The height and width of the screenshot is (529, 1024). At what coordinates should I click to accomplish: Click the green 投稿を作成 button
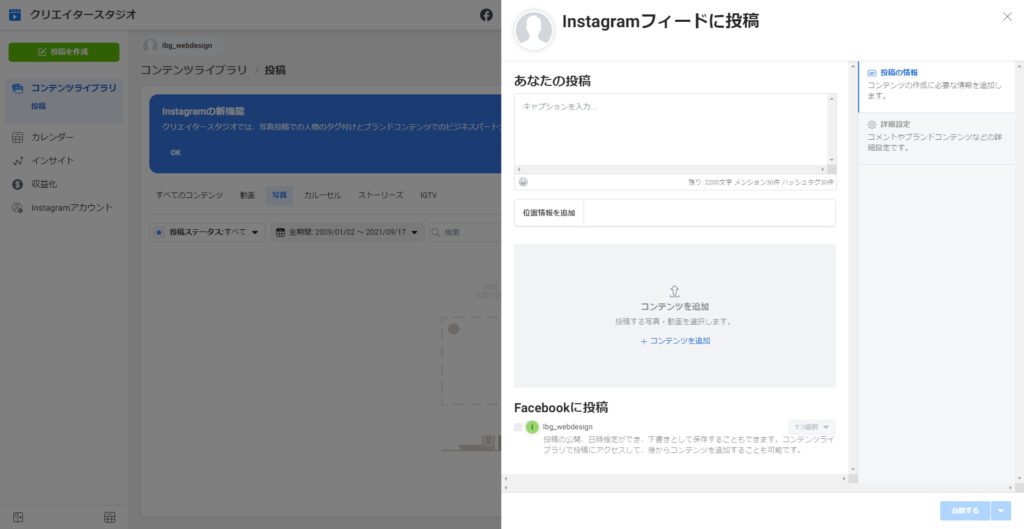tap(64, 52)
